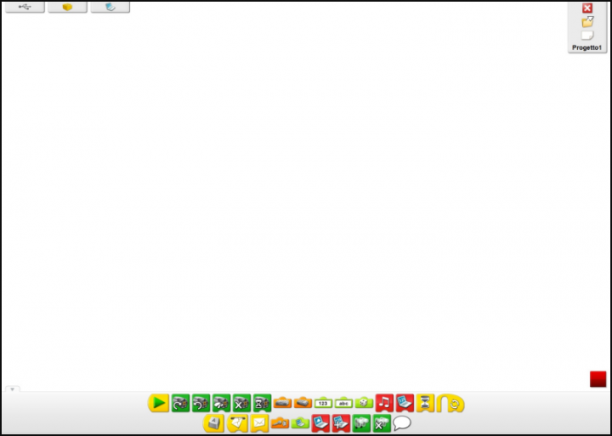Select the dice Random Input block
612x436 pixels.
(x=364, y=402)
